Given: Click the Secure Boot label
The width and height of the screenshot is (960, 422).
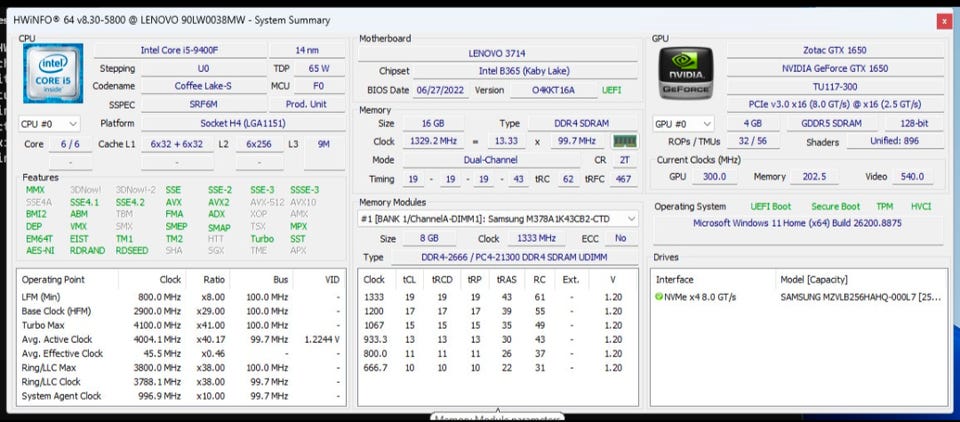Looking at the screenshot, I should point(835,207).
